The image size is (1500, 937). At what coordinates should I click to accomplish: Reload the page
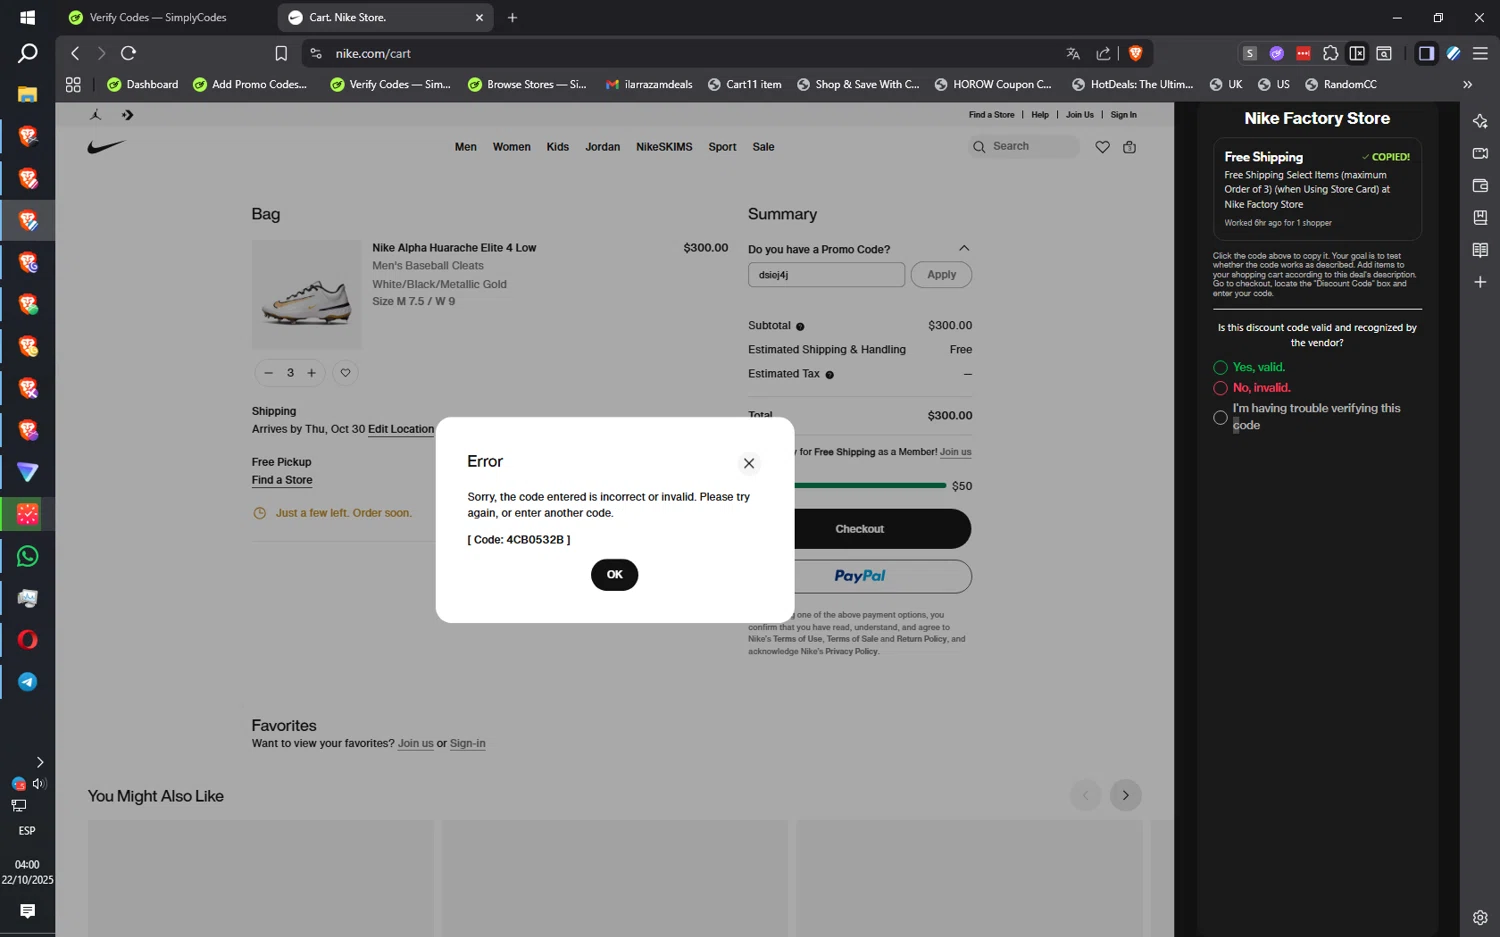click(x=129, y=53)
